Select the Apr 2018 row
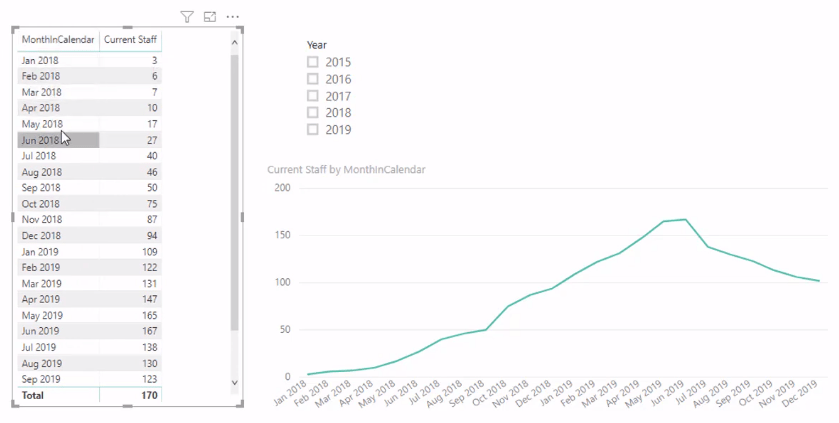Screen dimensions: 839x423 click(89, 108)
